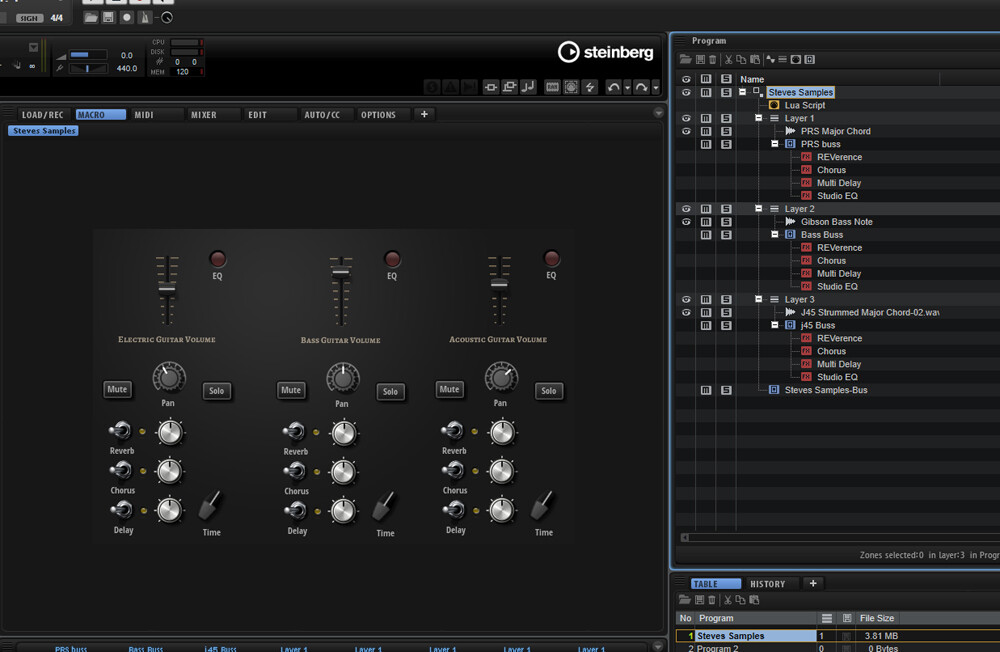The width and height of the screenshot is (1000, 652).
Task: Toggle visibility eye for Gibson Bass Note
Action: click(x=686, y=222)
